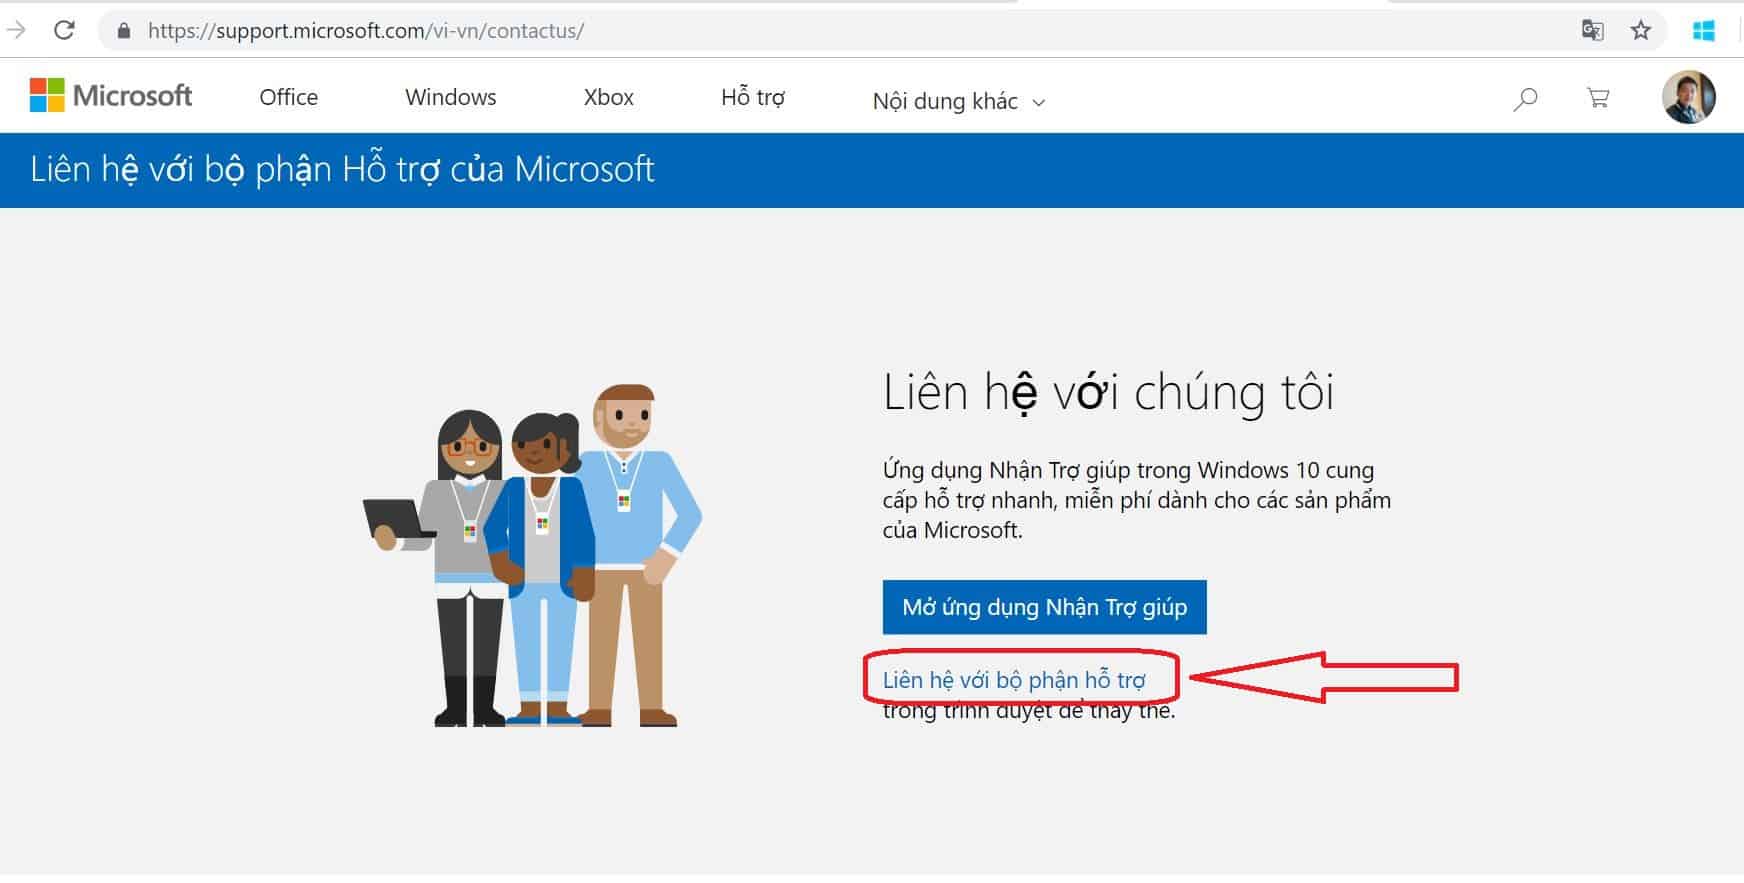Click the Windows logo extension icon
This screenshot has height=883, width=1744.
pos(1703,31)
